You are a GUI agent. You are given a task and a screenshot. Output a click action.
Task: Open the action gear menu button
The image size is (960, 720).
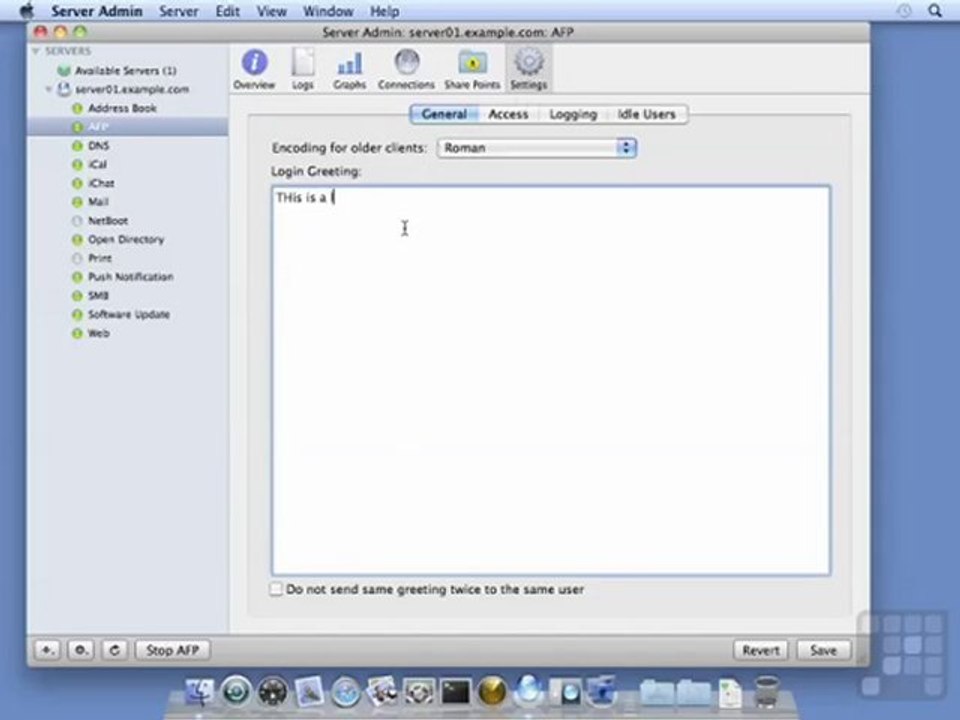(81, 650)
